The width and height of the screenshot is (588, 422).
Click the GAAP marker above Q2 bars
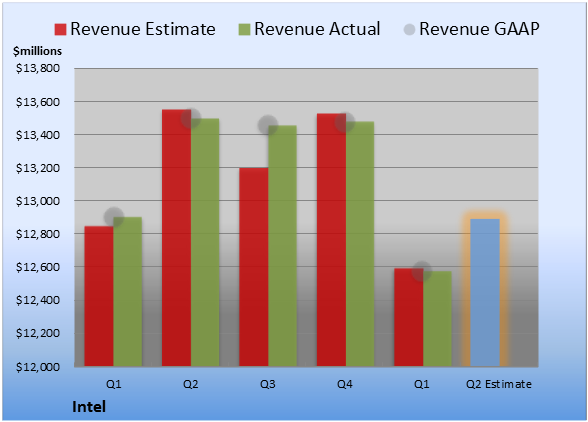191,118
